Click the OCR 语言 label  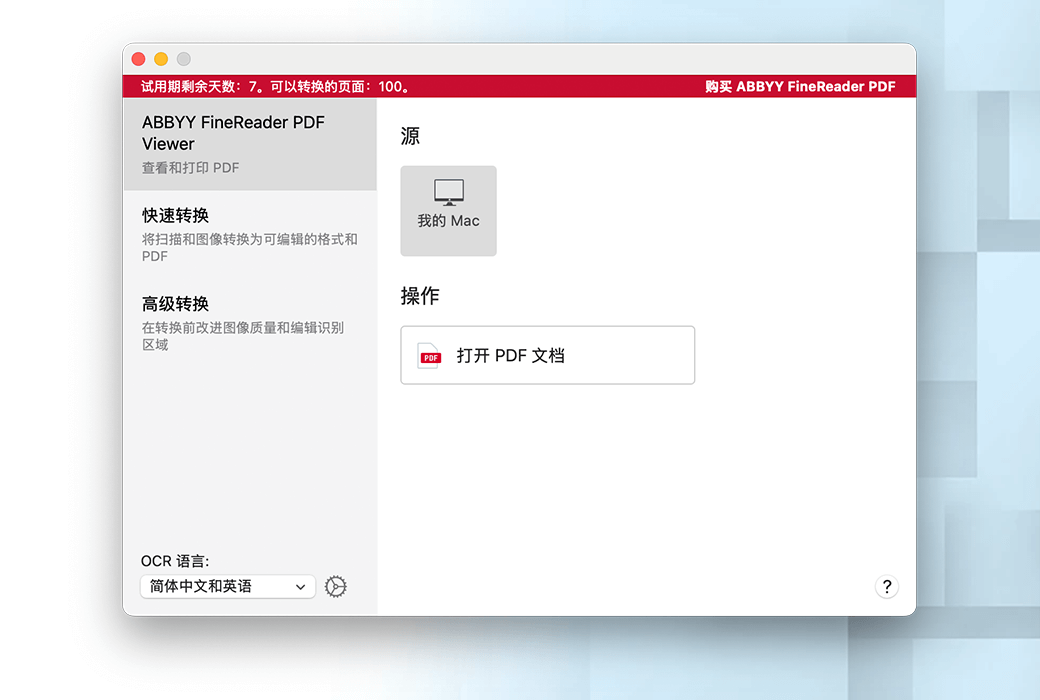click(x=175, y=561)
